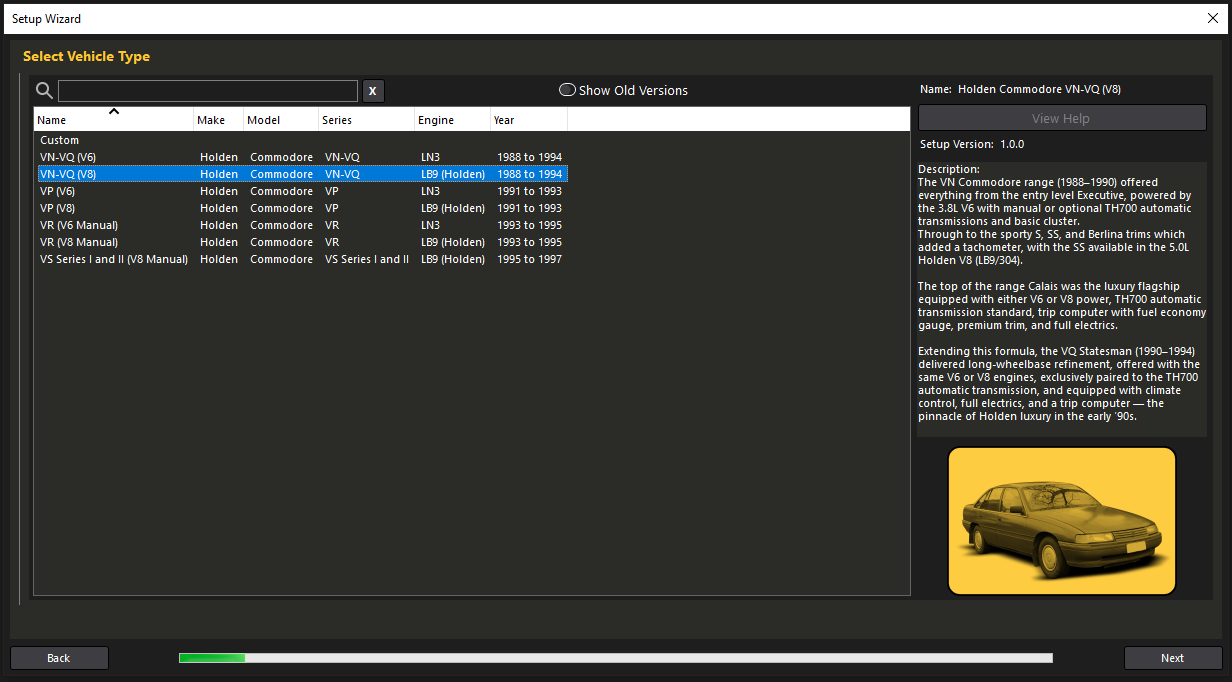
Task: Clear search with the X button
Action: click(x=372, y=91)
